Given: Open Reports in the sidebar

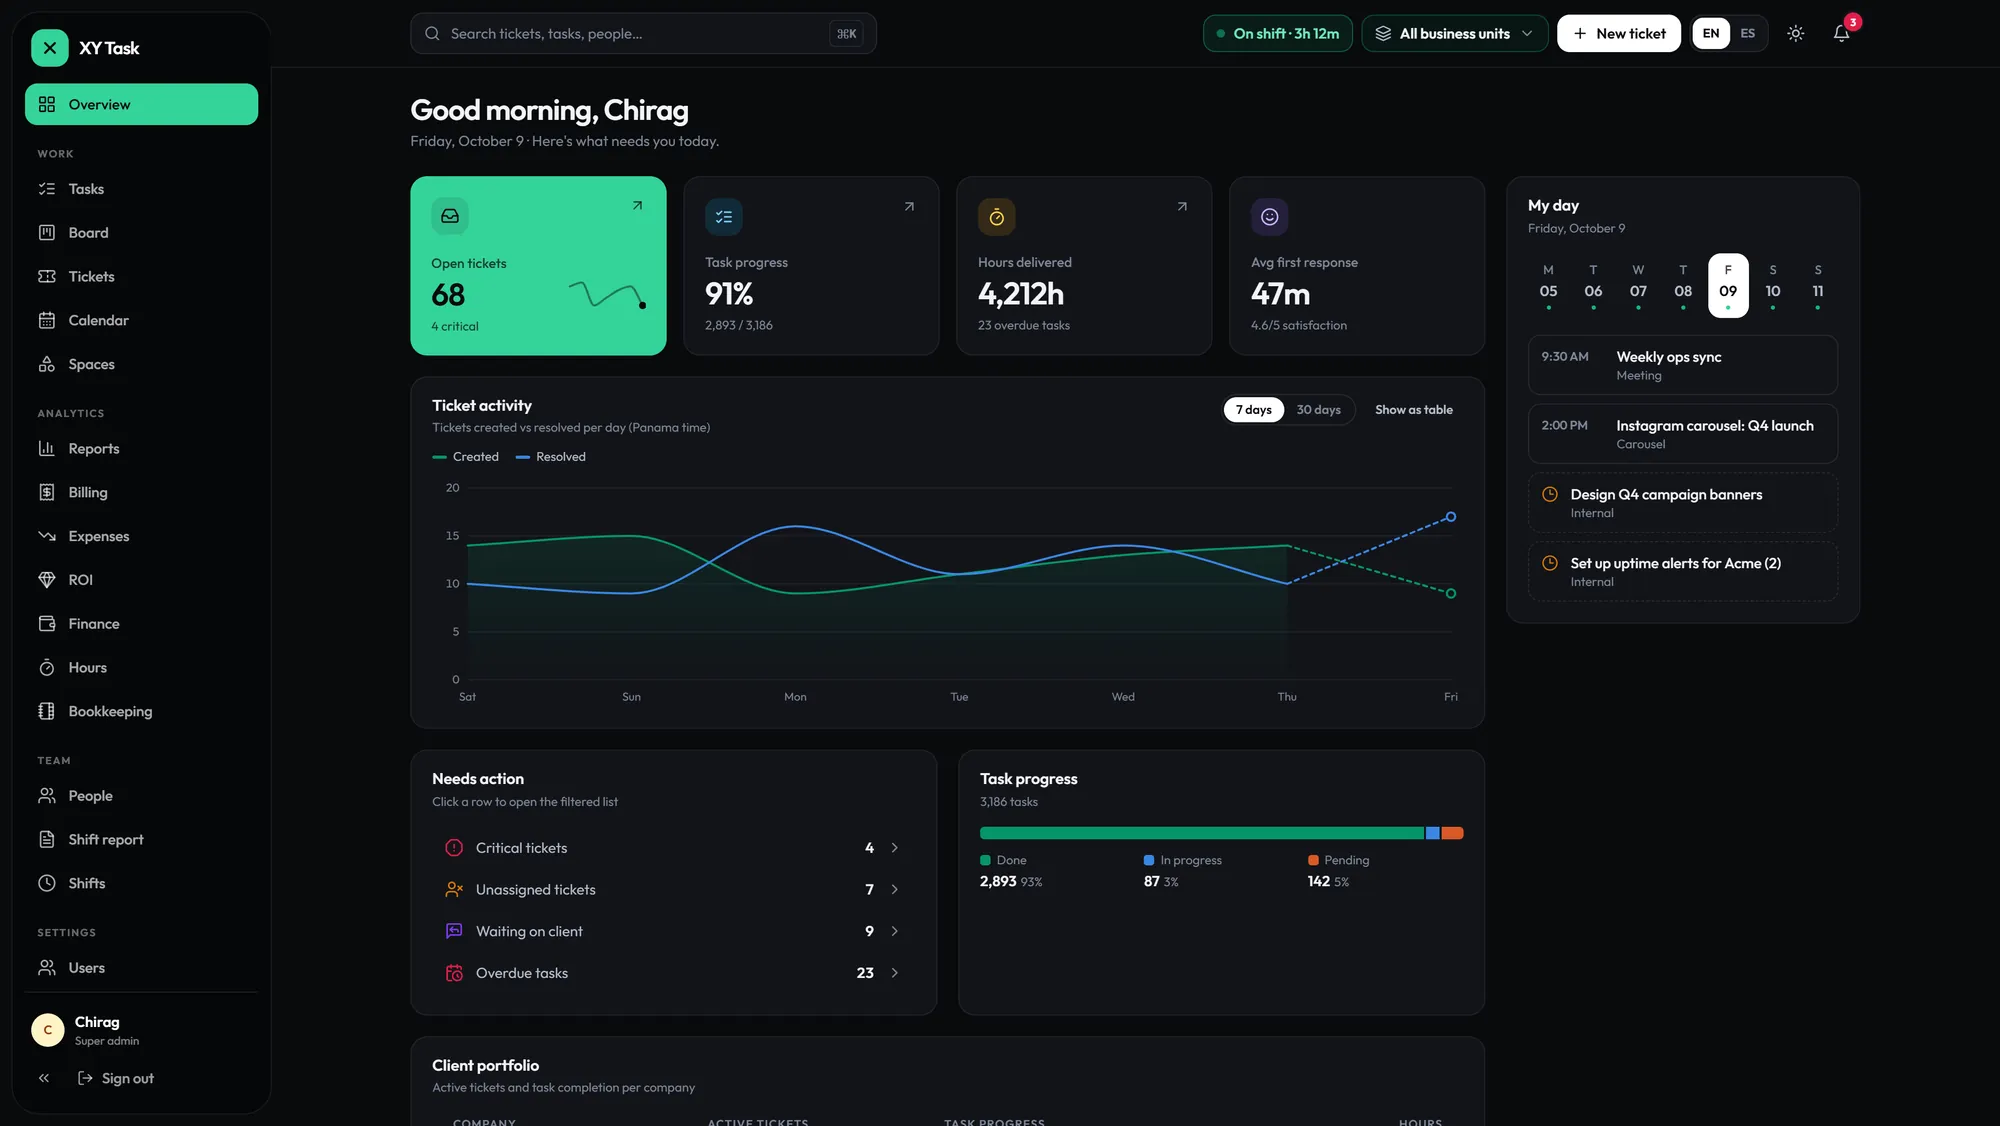Looking at the screenshot, I should (141, 448).
